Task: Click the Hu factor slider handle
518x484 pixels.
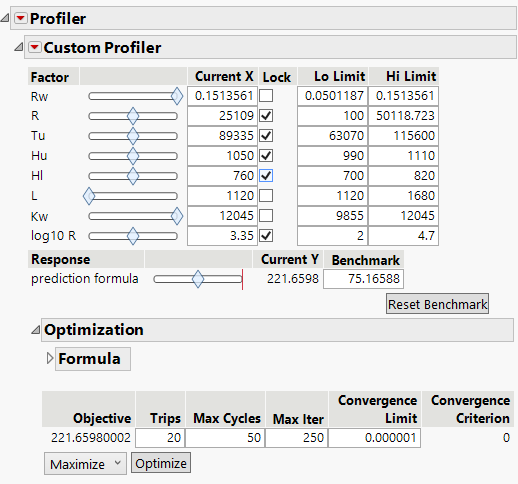Action: pos(133,156)
